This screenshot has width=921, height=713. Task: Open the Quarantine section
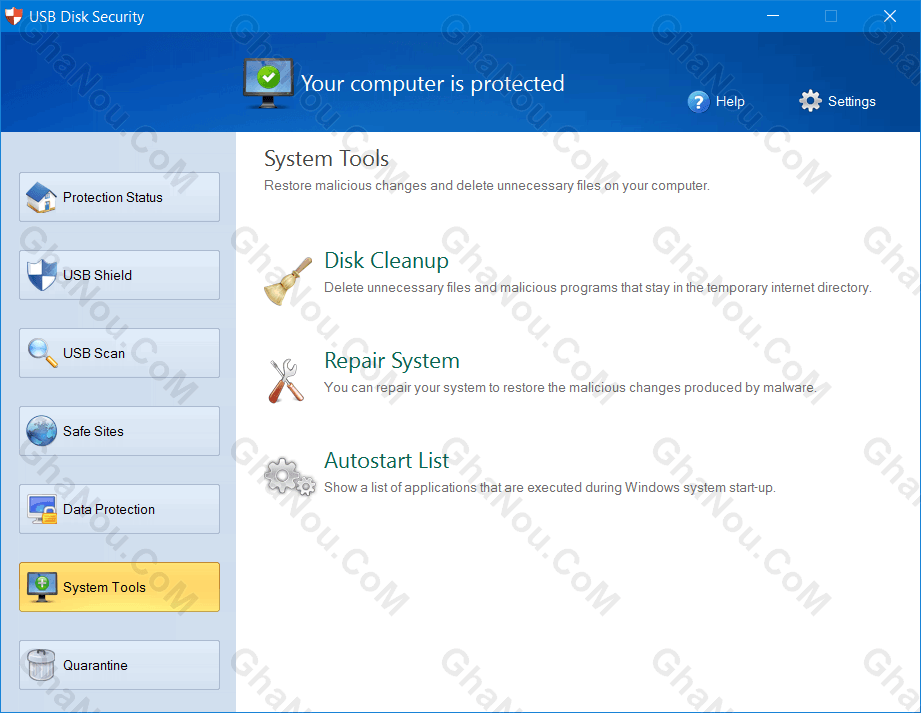[x=119, y=665]
